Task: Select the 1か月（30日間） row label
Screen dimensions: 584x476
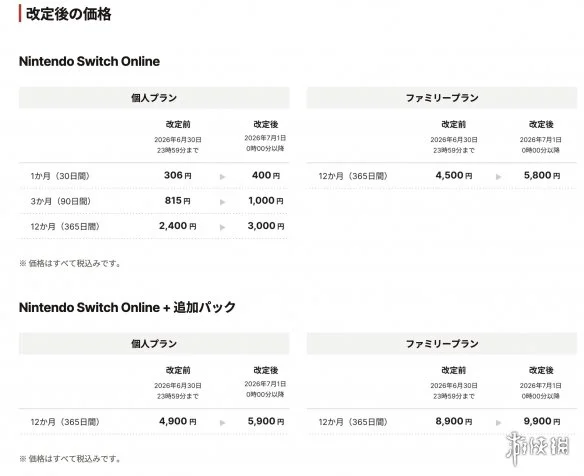Action: 60,176
